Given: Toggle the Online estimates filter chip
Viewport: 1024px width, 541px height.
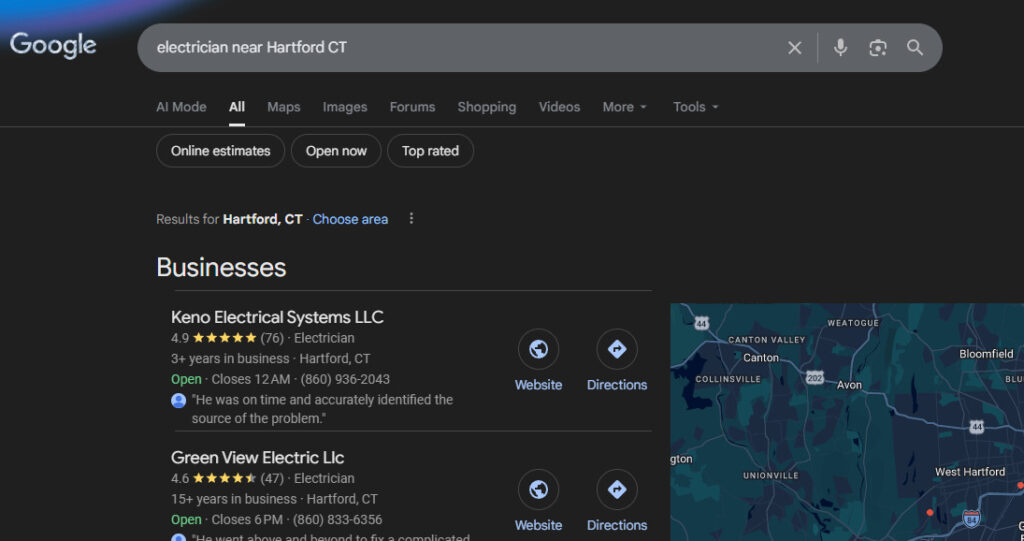Looking at the screenshot, I should 221,151.
